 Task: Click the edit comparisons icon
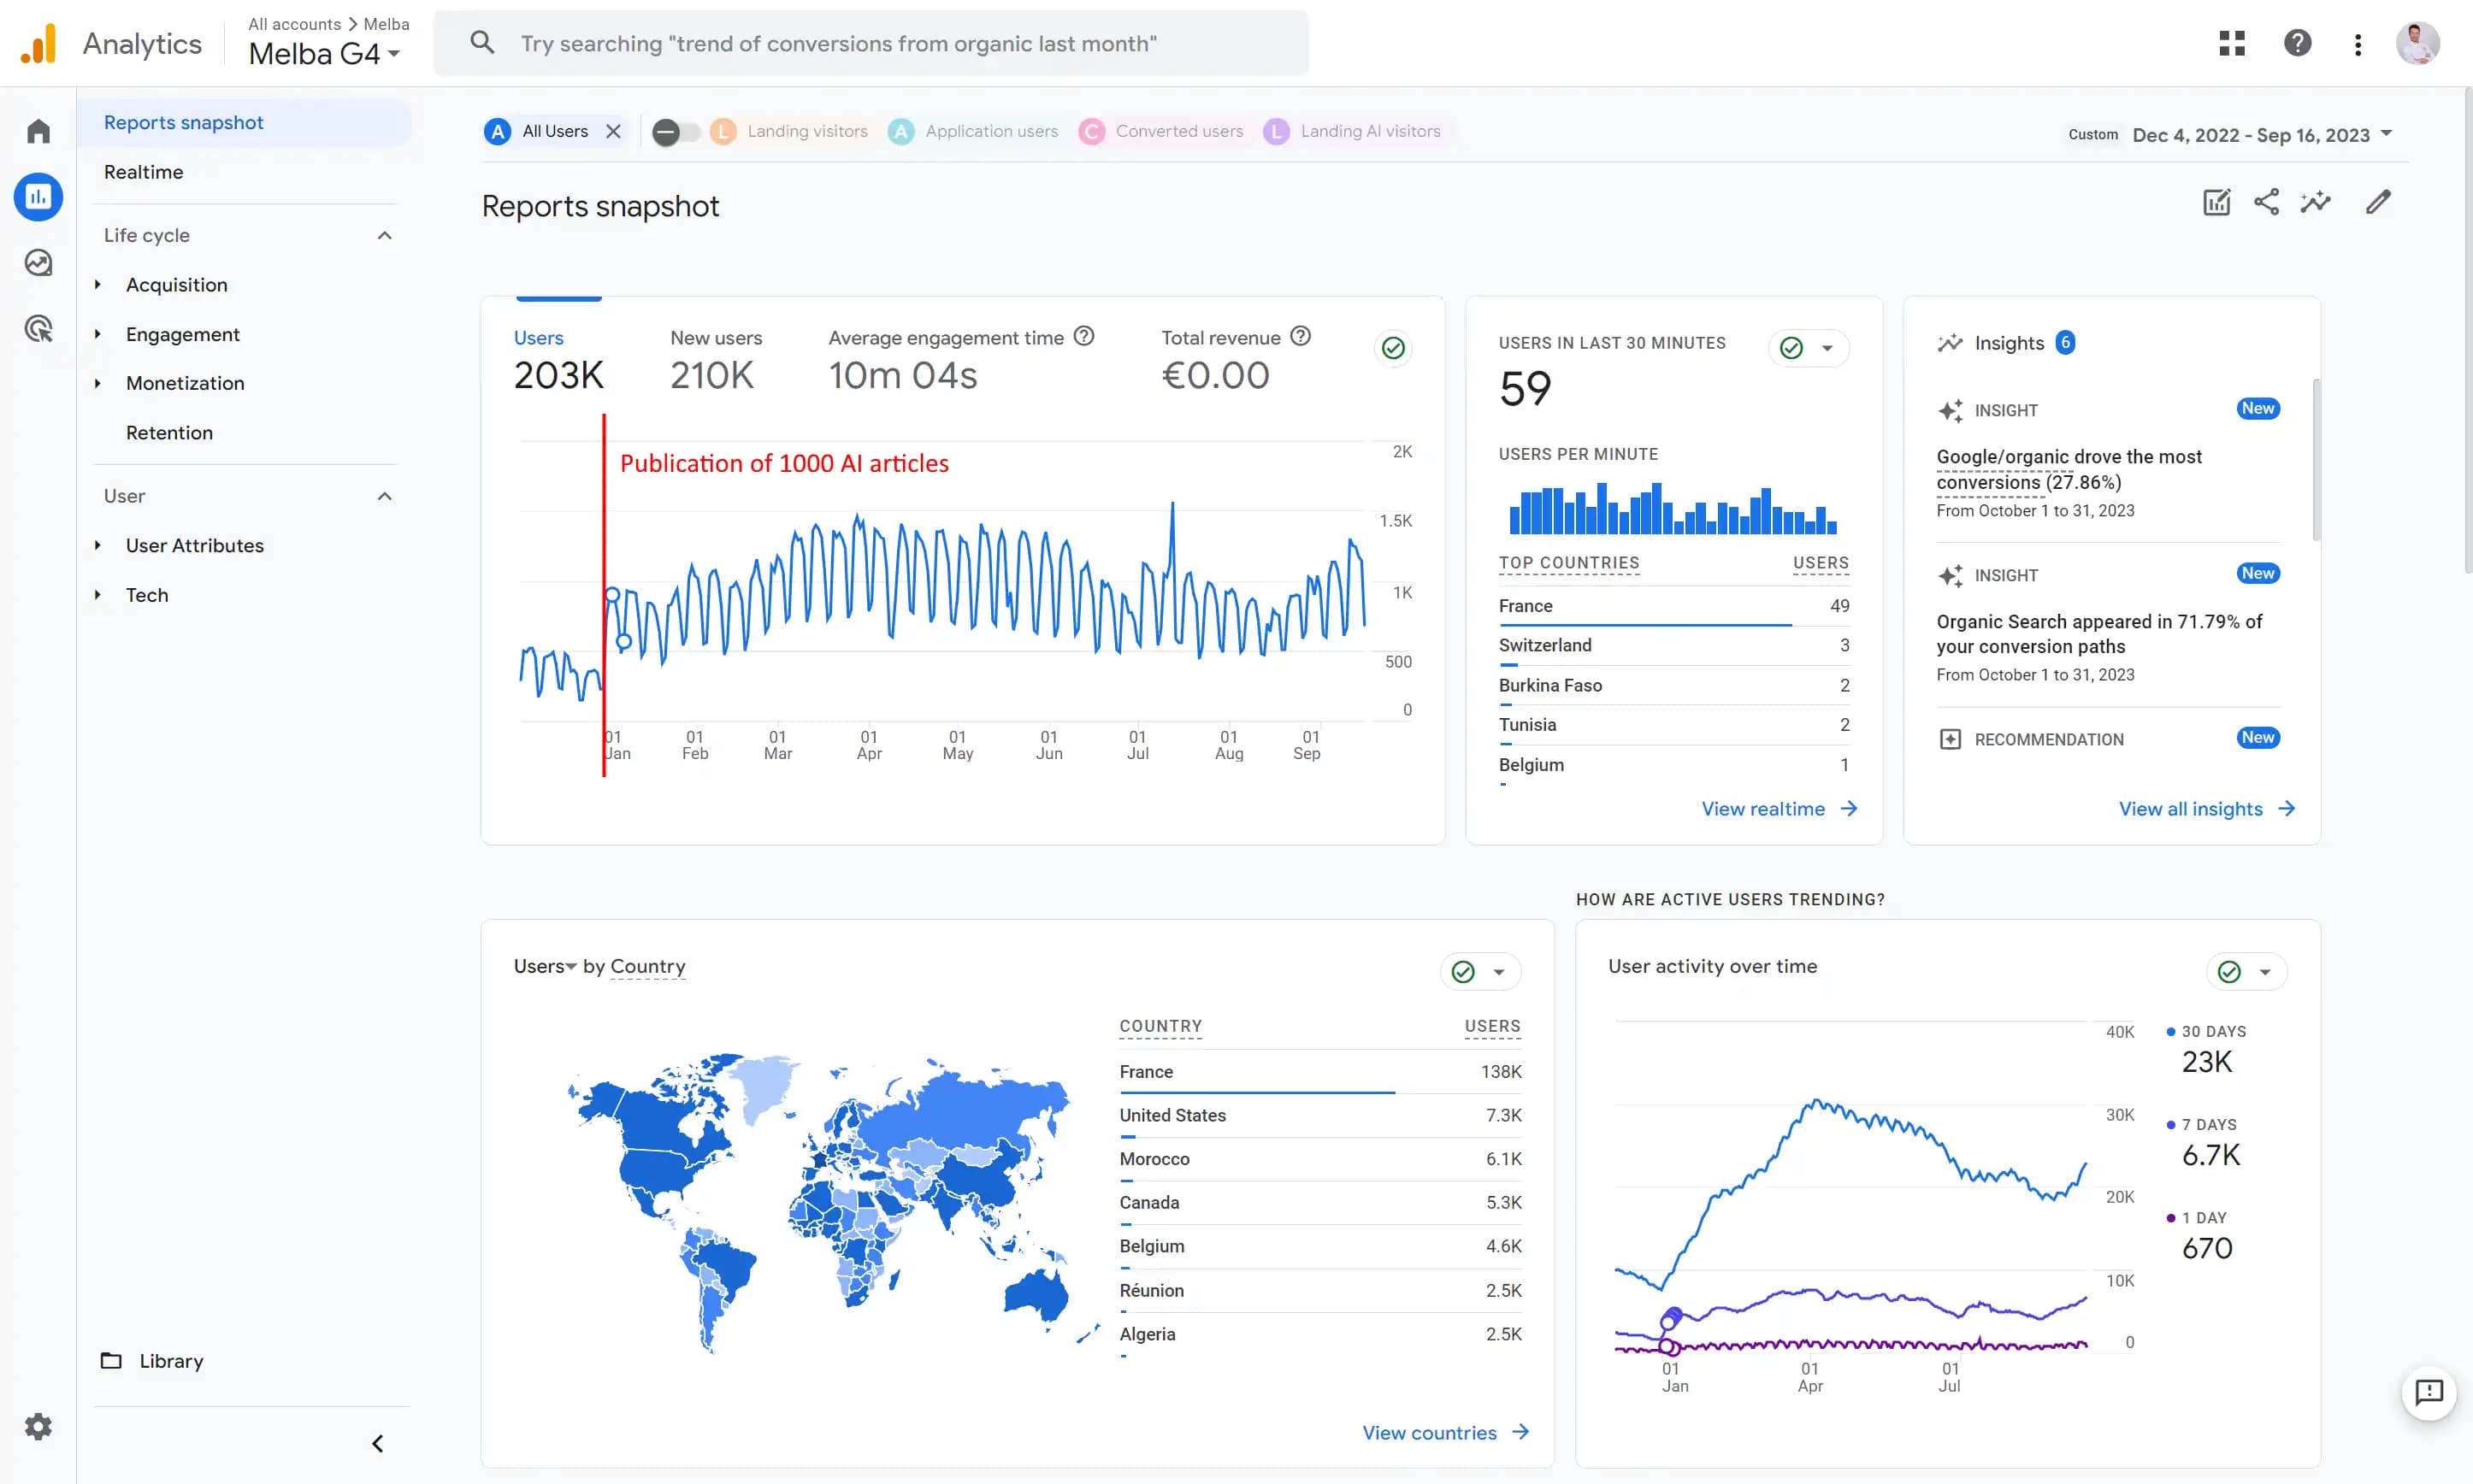2216,202
